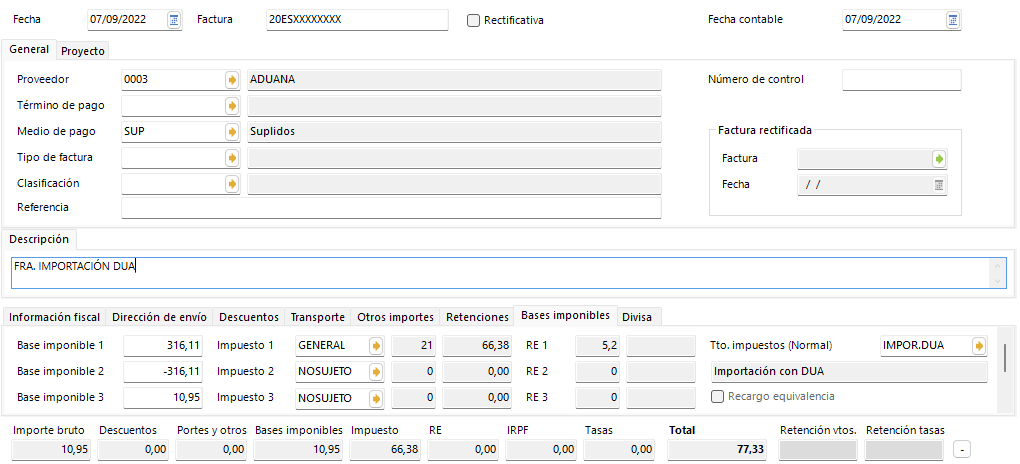The image size is (1020, 464).
Task: Click the Medio de pago lookup arrow
Action: pyautogui.click(x=232, y=131)
